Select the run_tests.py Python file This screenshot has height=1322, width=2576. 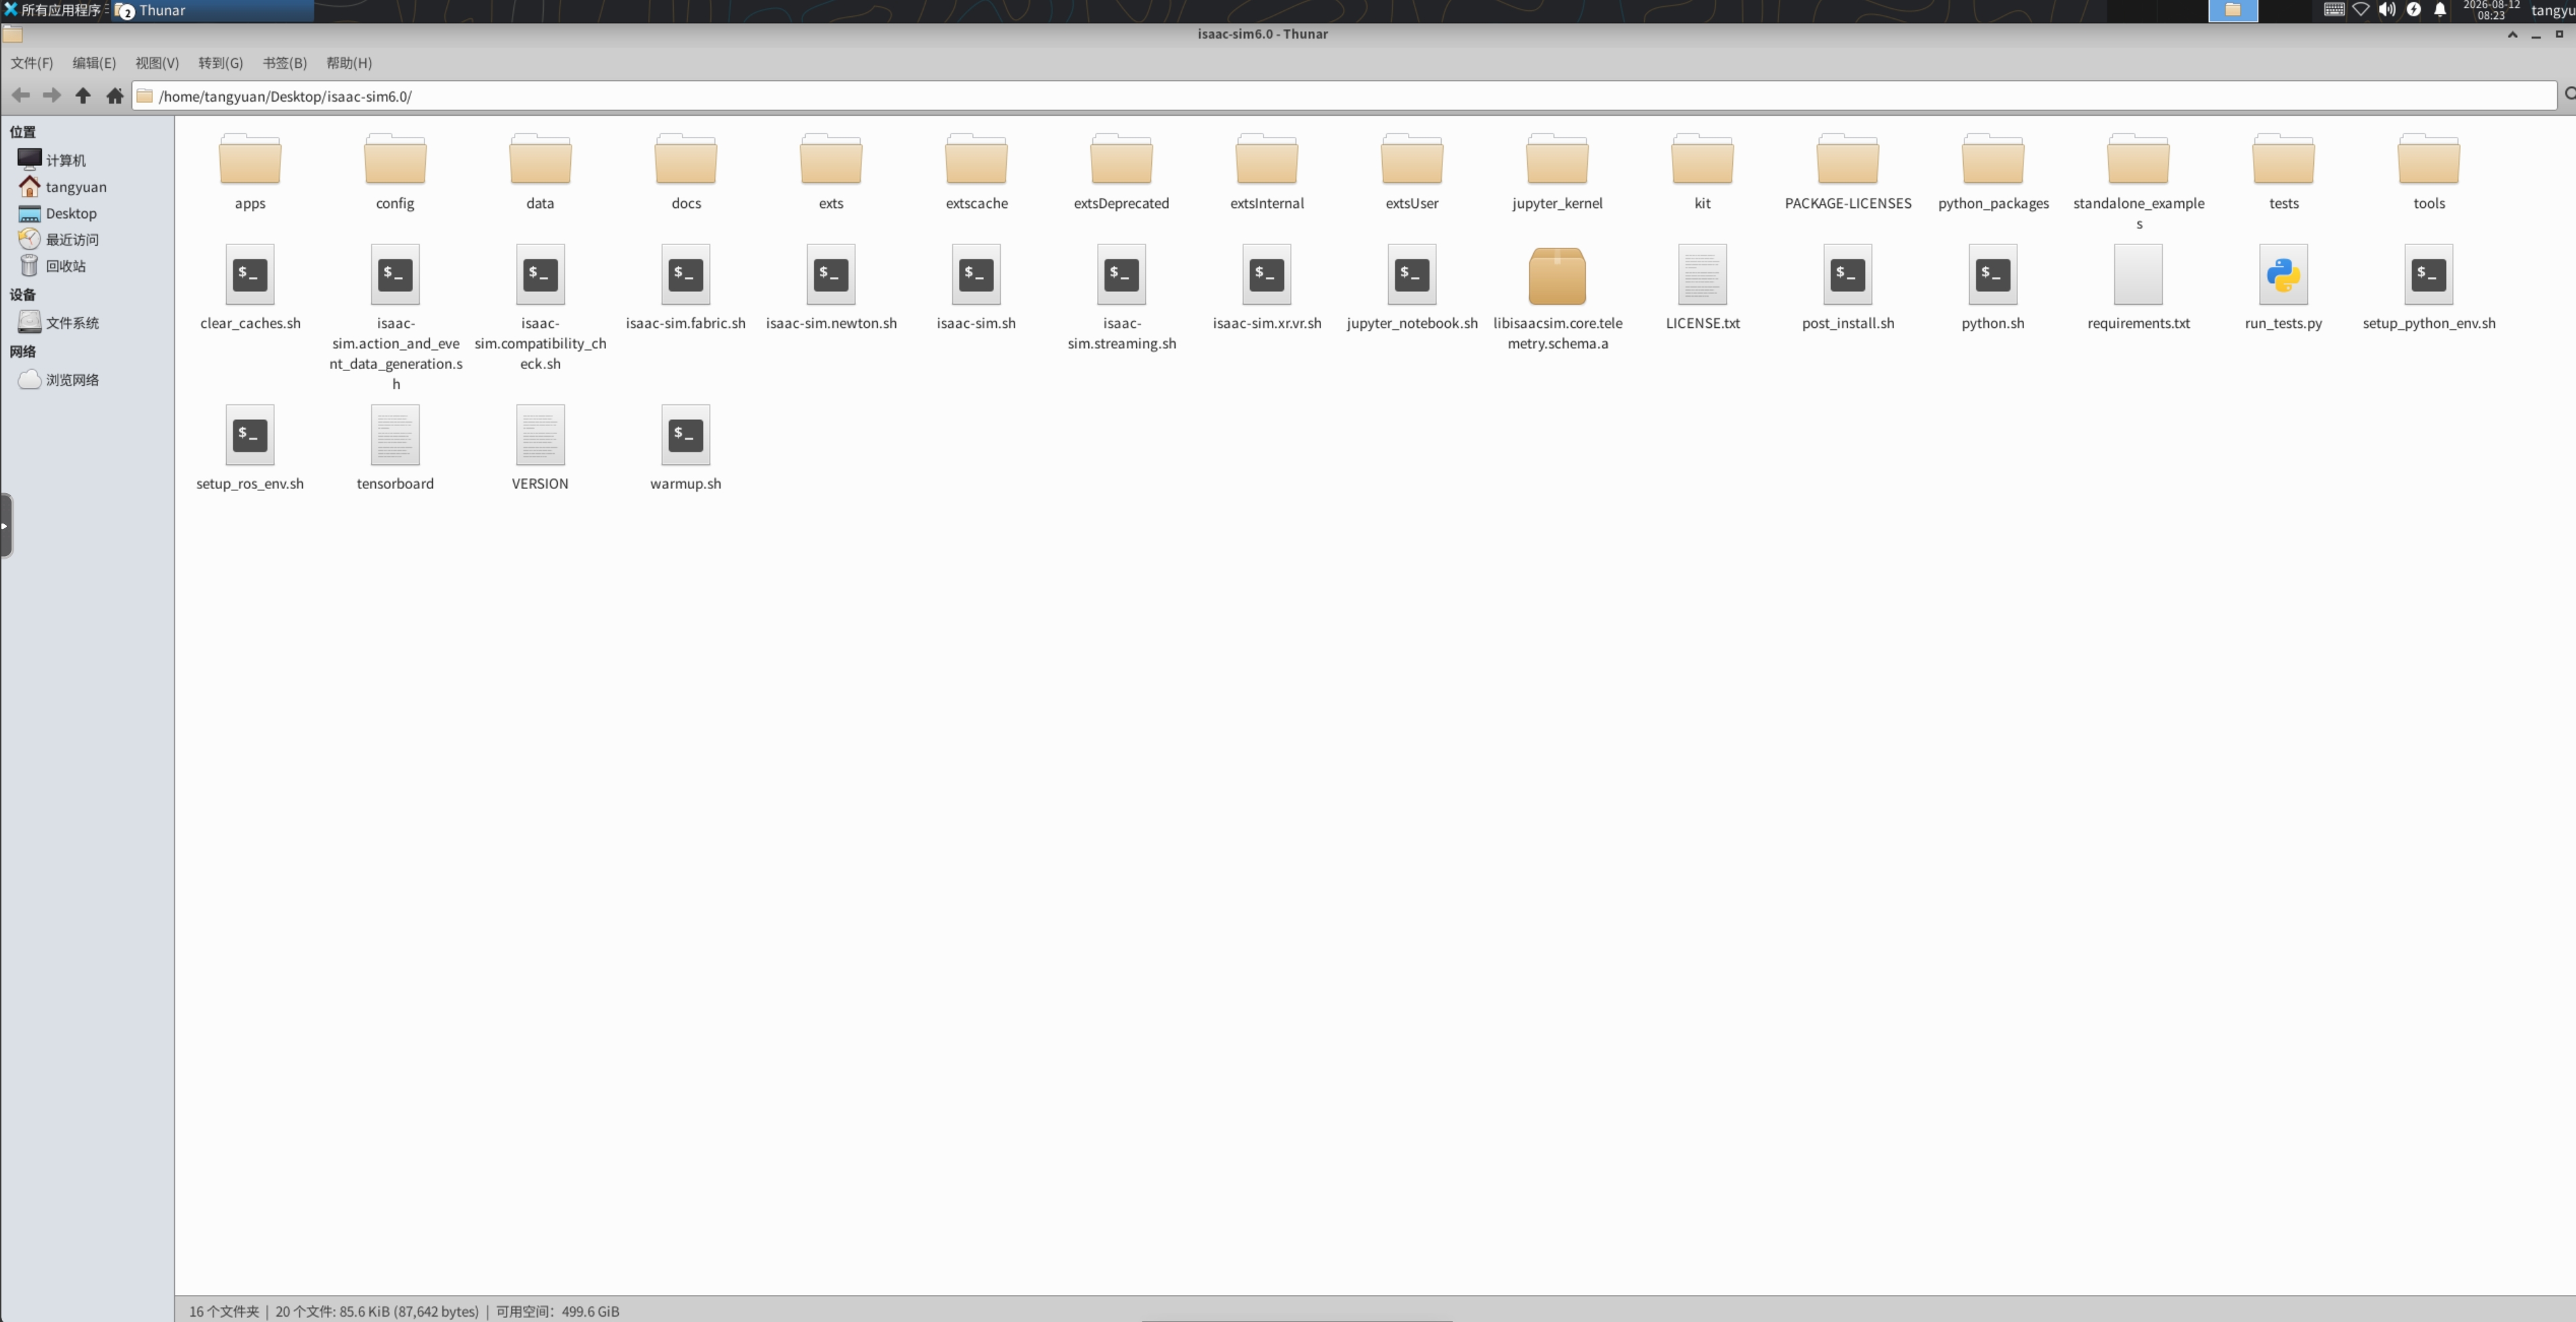[2283, 275]
